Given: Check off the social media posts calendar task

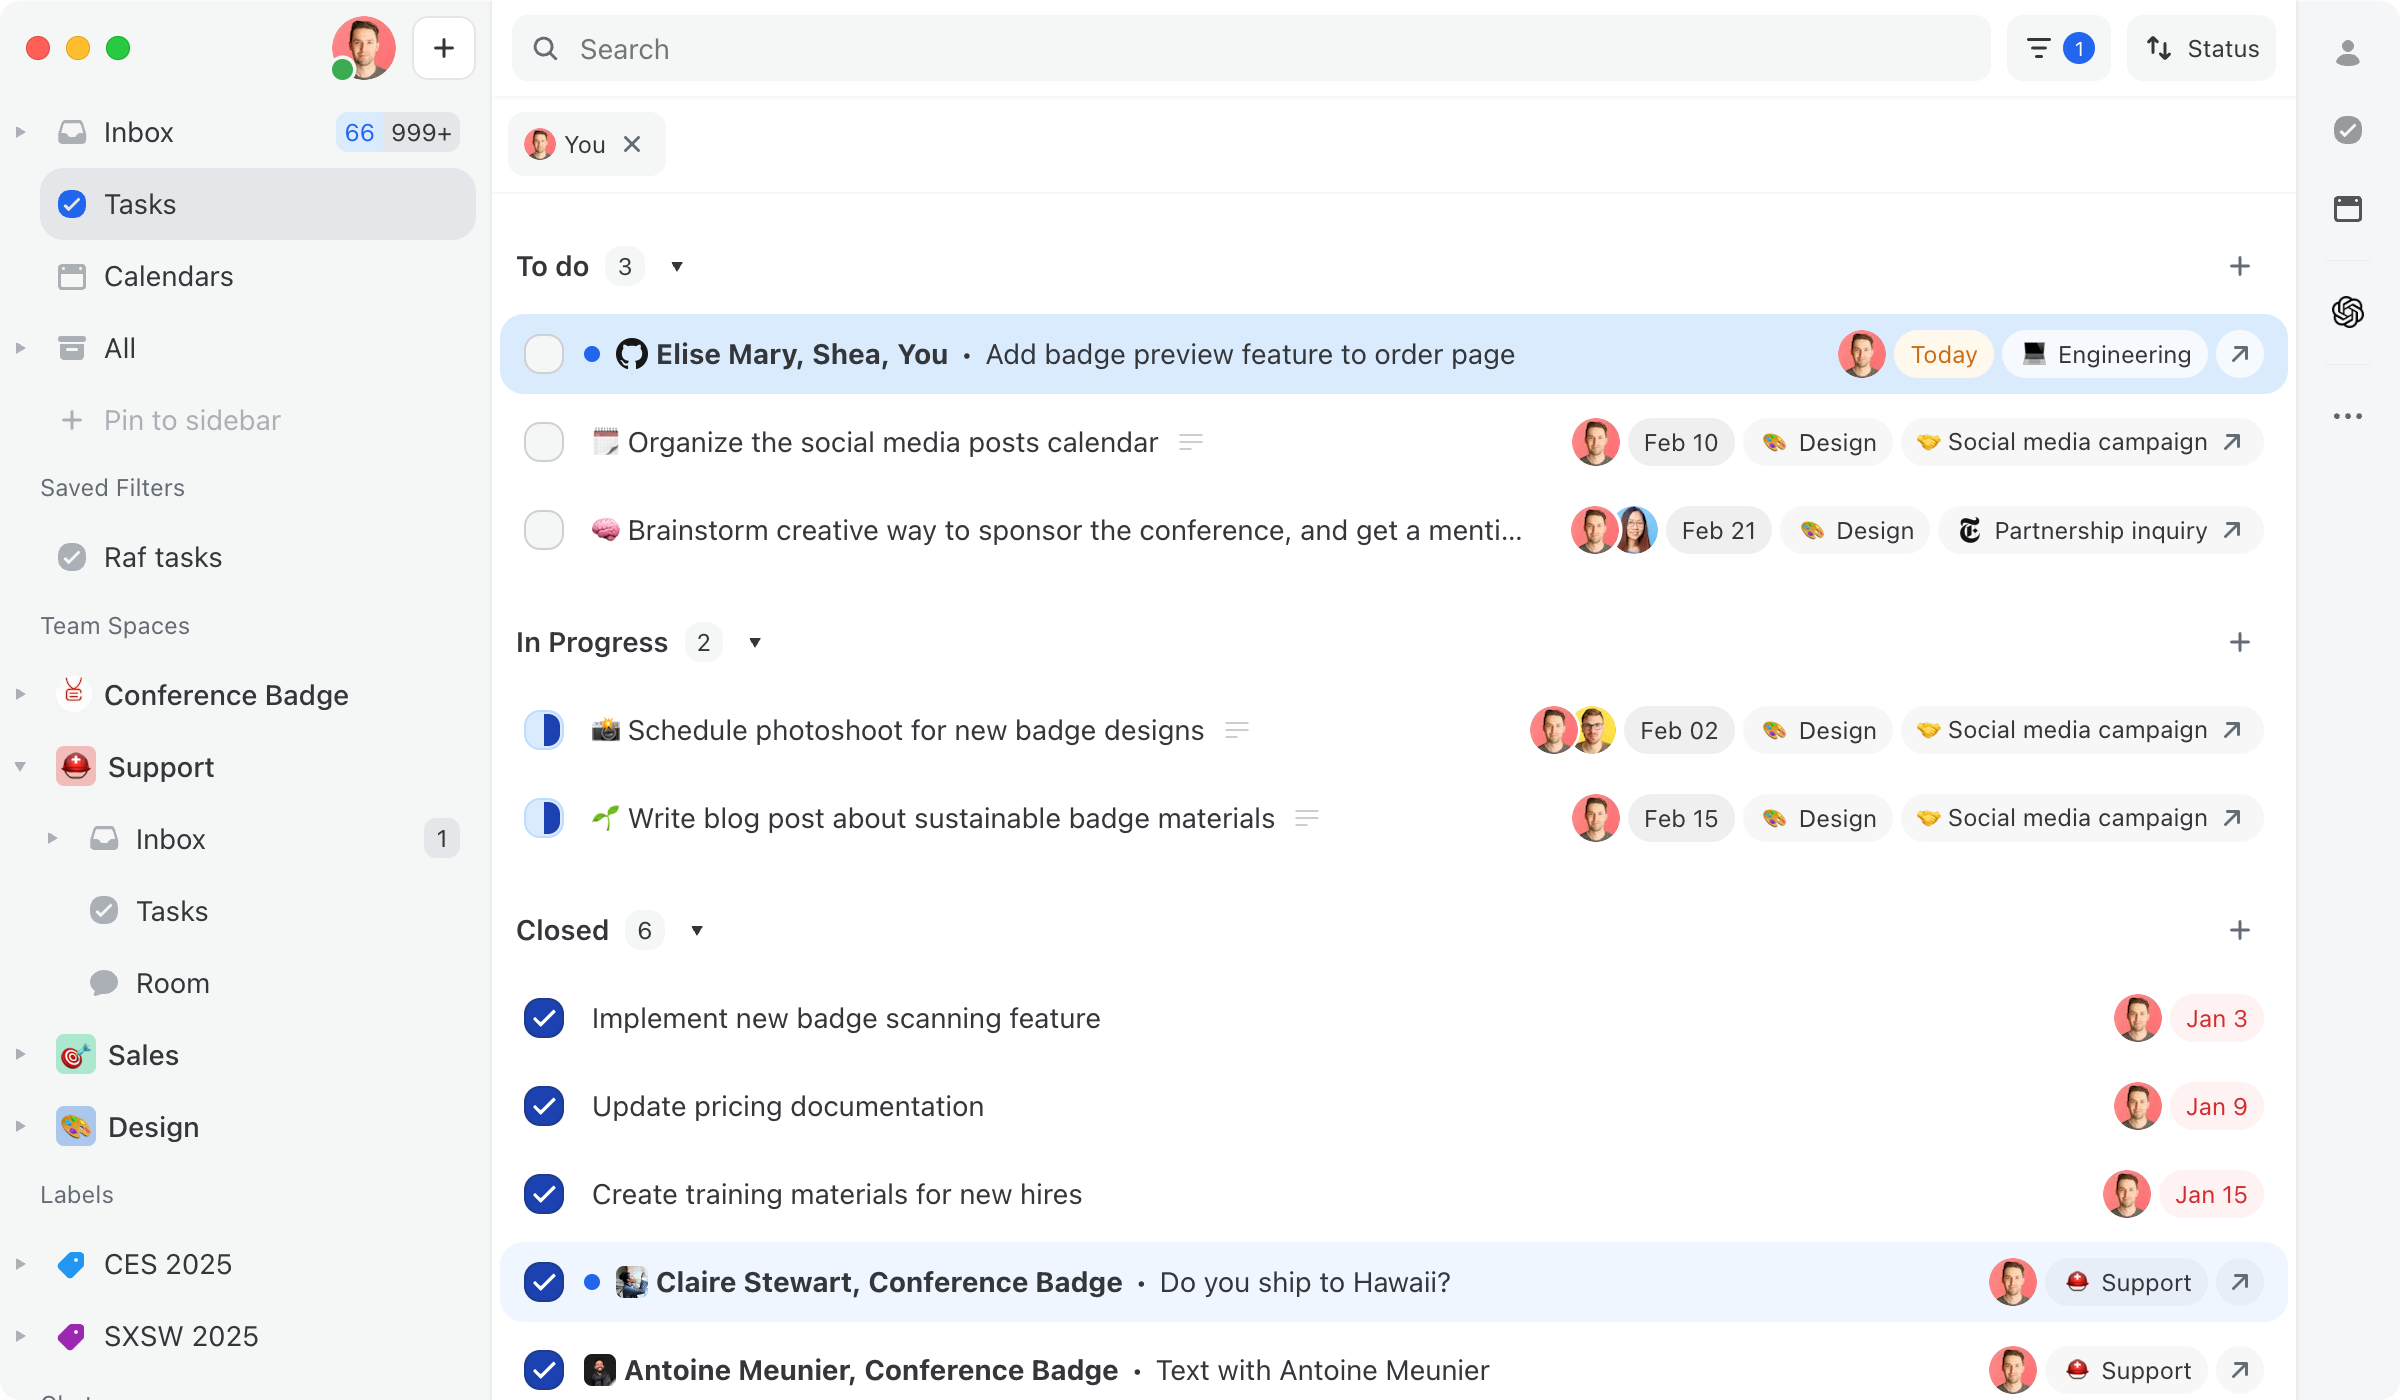Looking at the screenshot, I should pos(544,441).
